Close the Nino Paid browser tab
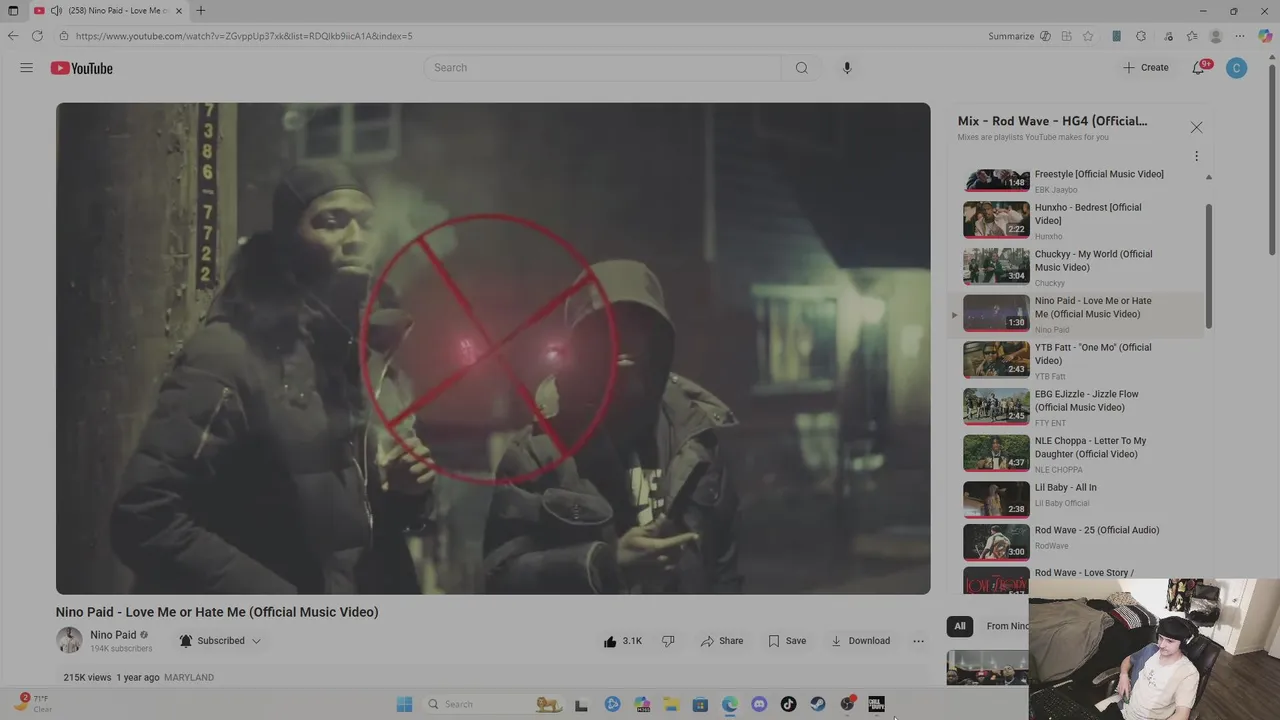Viewport: 1280px width, 720px height. pos(179,11)
